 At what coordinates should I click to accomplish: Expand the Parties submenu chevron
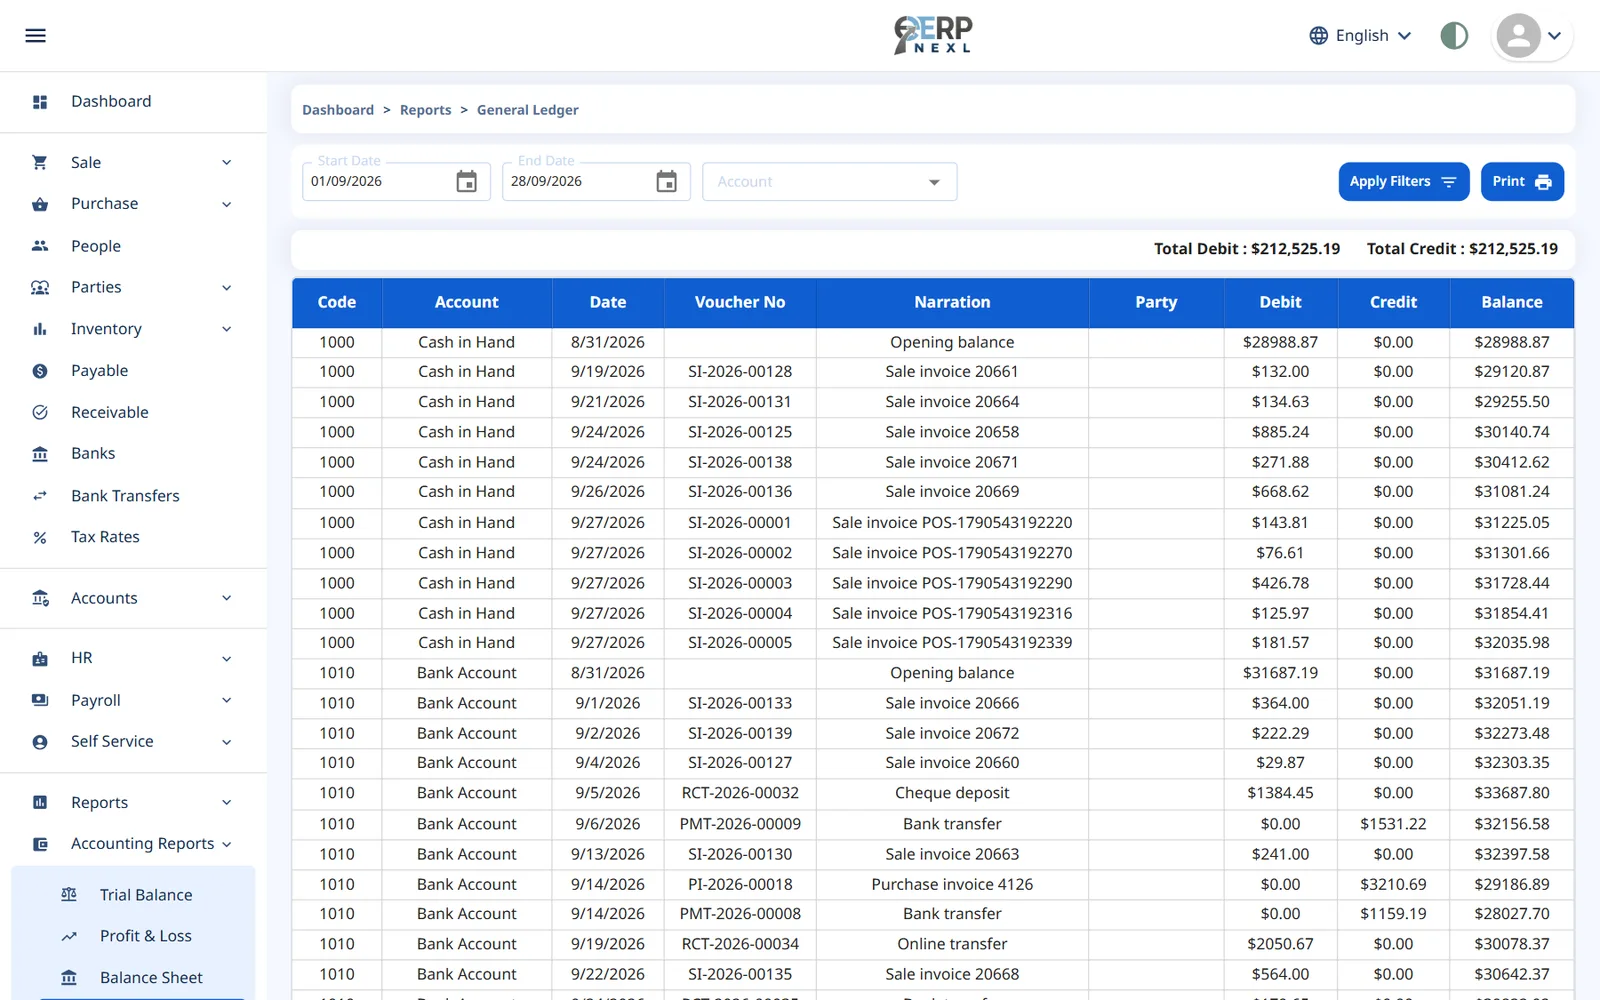click(227, 288)
